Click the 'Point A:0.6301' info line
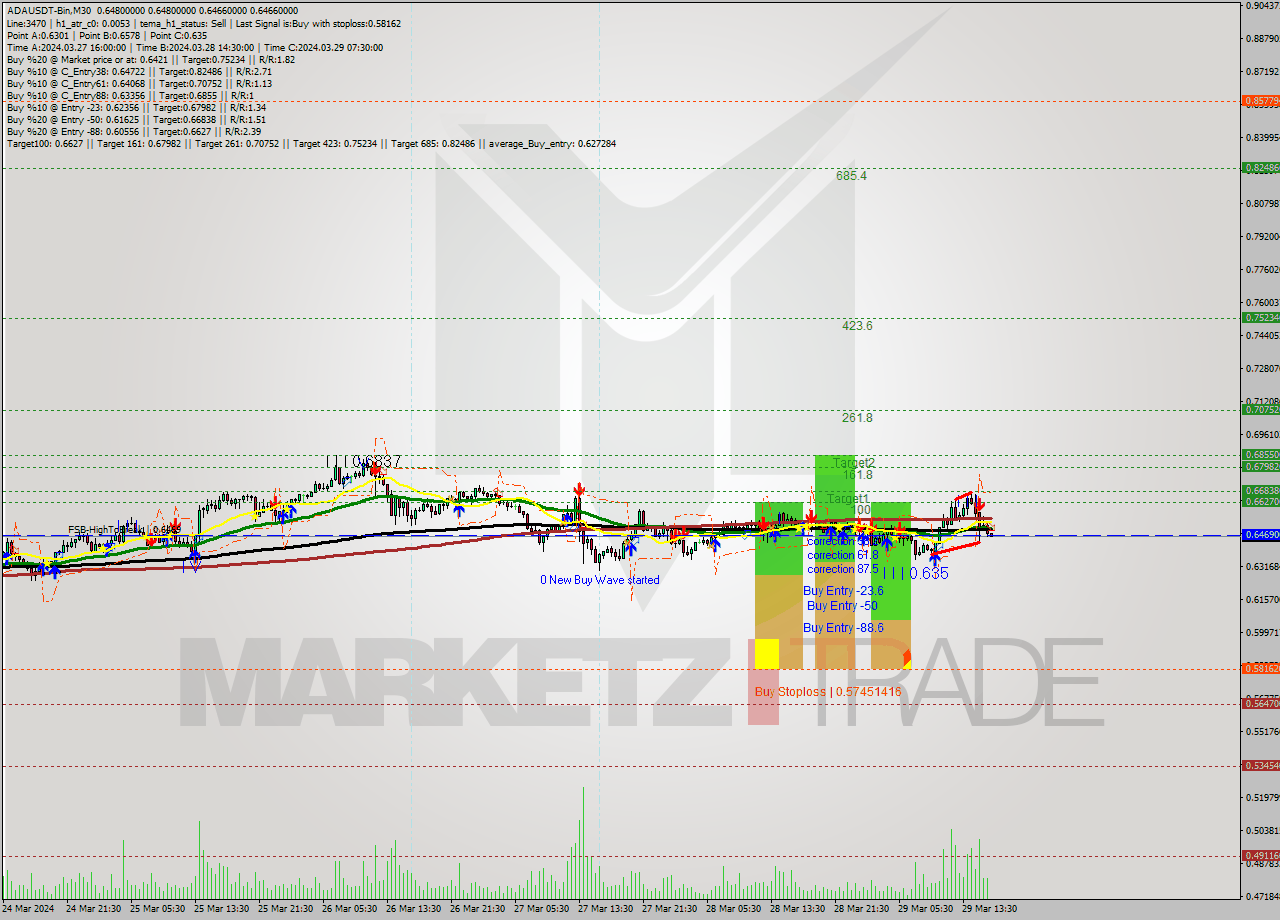This screenshot has height=920, width=1280. click(x=107, y=36)
